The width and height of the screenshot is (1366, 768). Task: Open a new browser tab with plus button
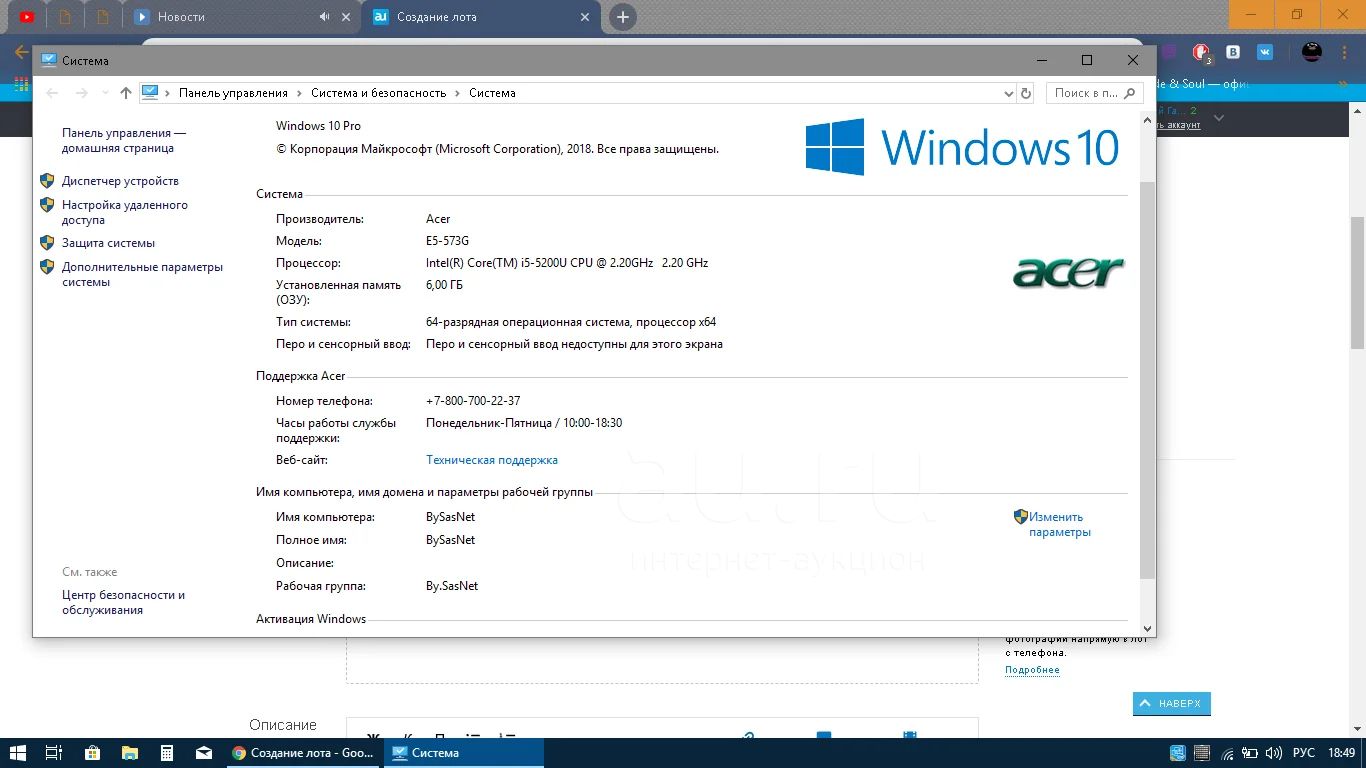point(622,17)
